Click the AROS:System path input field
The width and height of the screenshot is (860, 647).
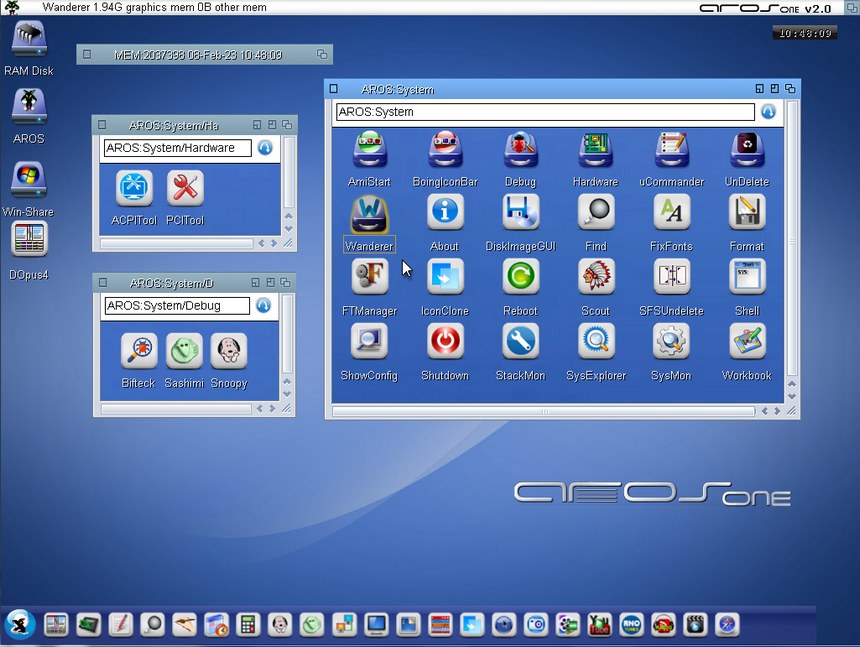[x=545, y=112]
